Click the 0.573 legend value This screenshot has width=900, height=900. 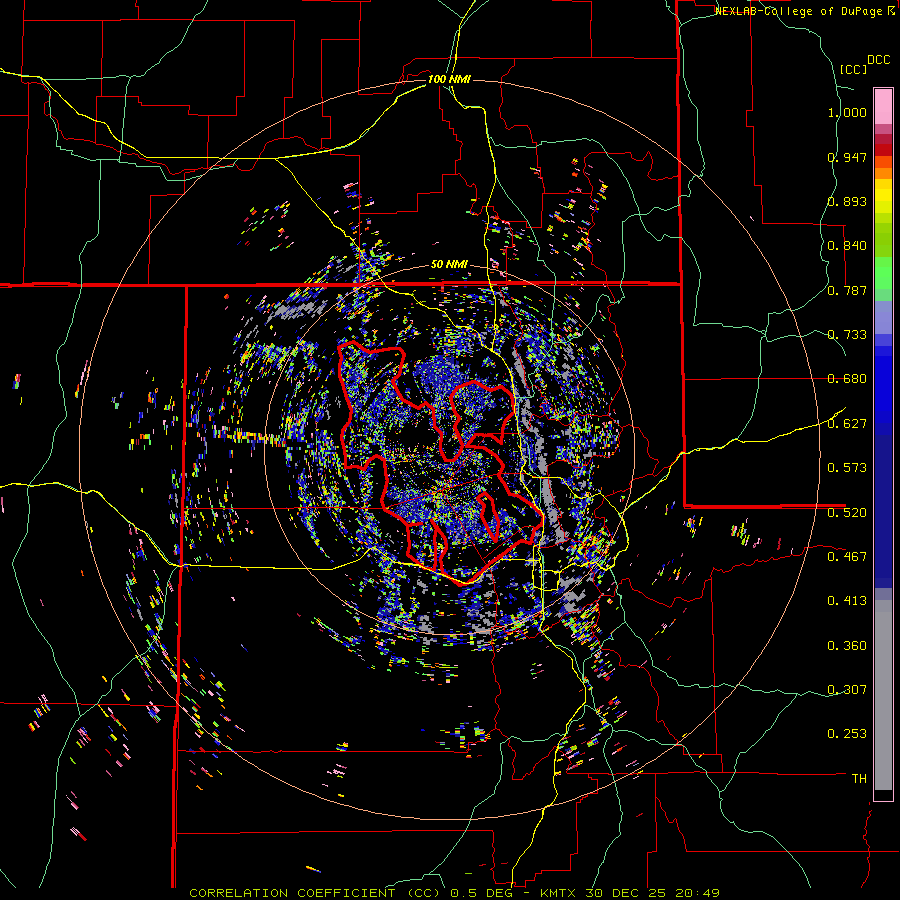[847, 468]
